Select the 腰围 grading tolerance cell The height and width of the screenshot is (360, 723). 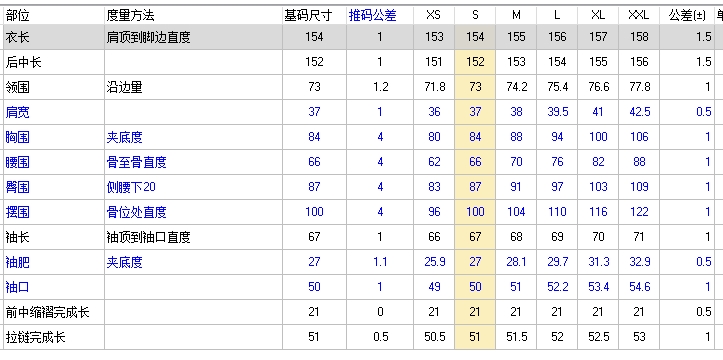[x=379, y=162]
